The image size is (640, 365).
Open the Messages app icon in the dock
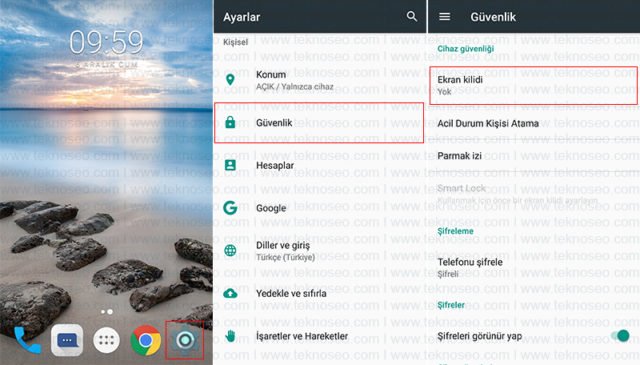67,340
